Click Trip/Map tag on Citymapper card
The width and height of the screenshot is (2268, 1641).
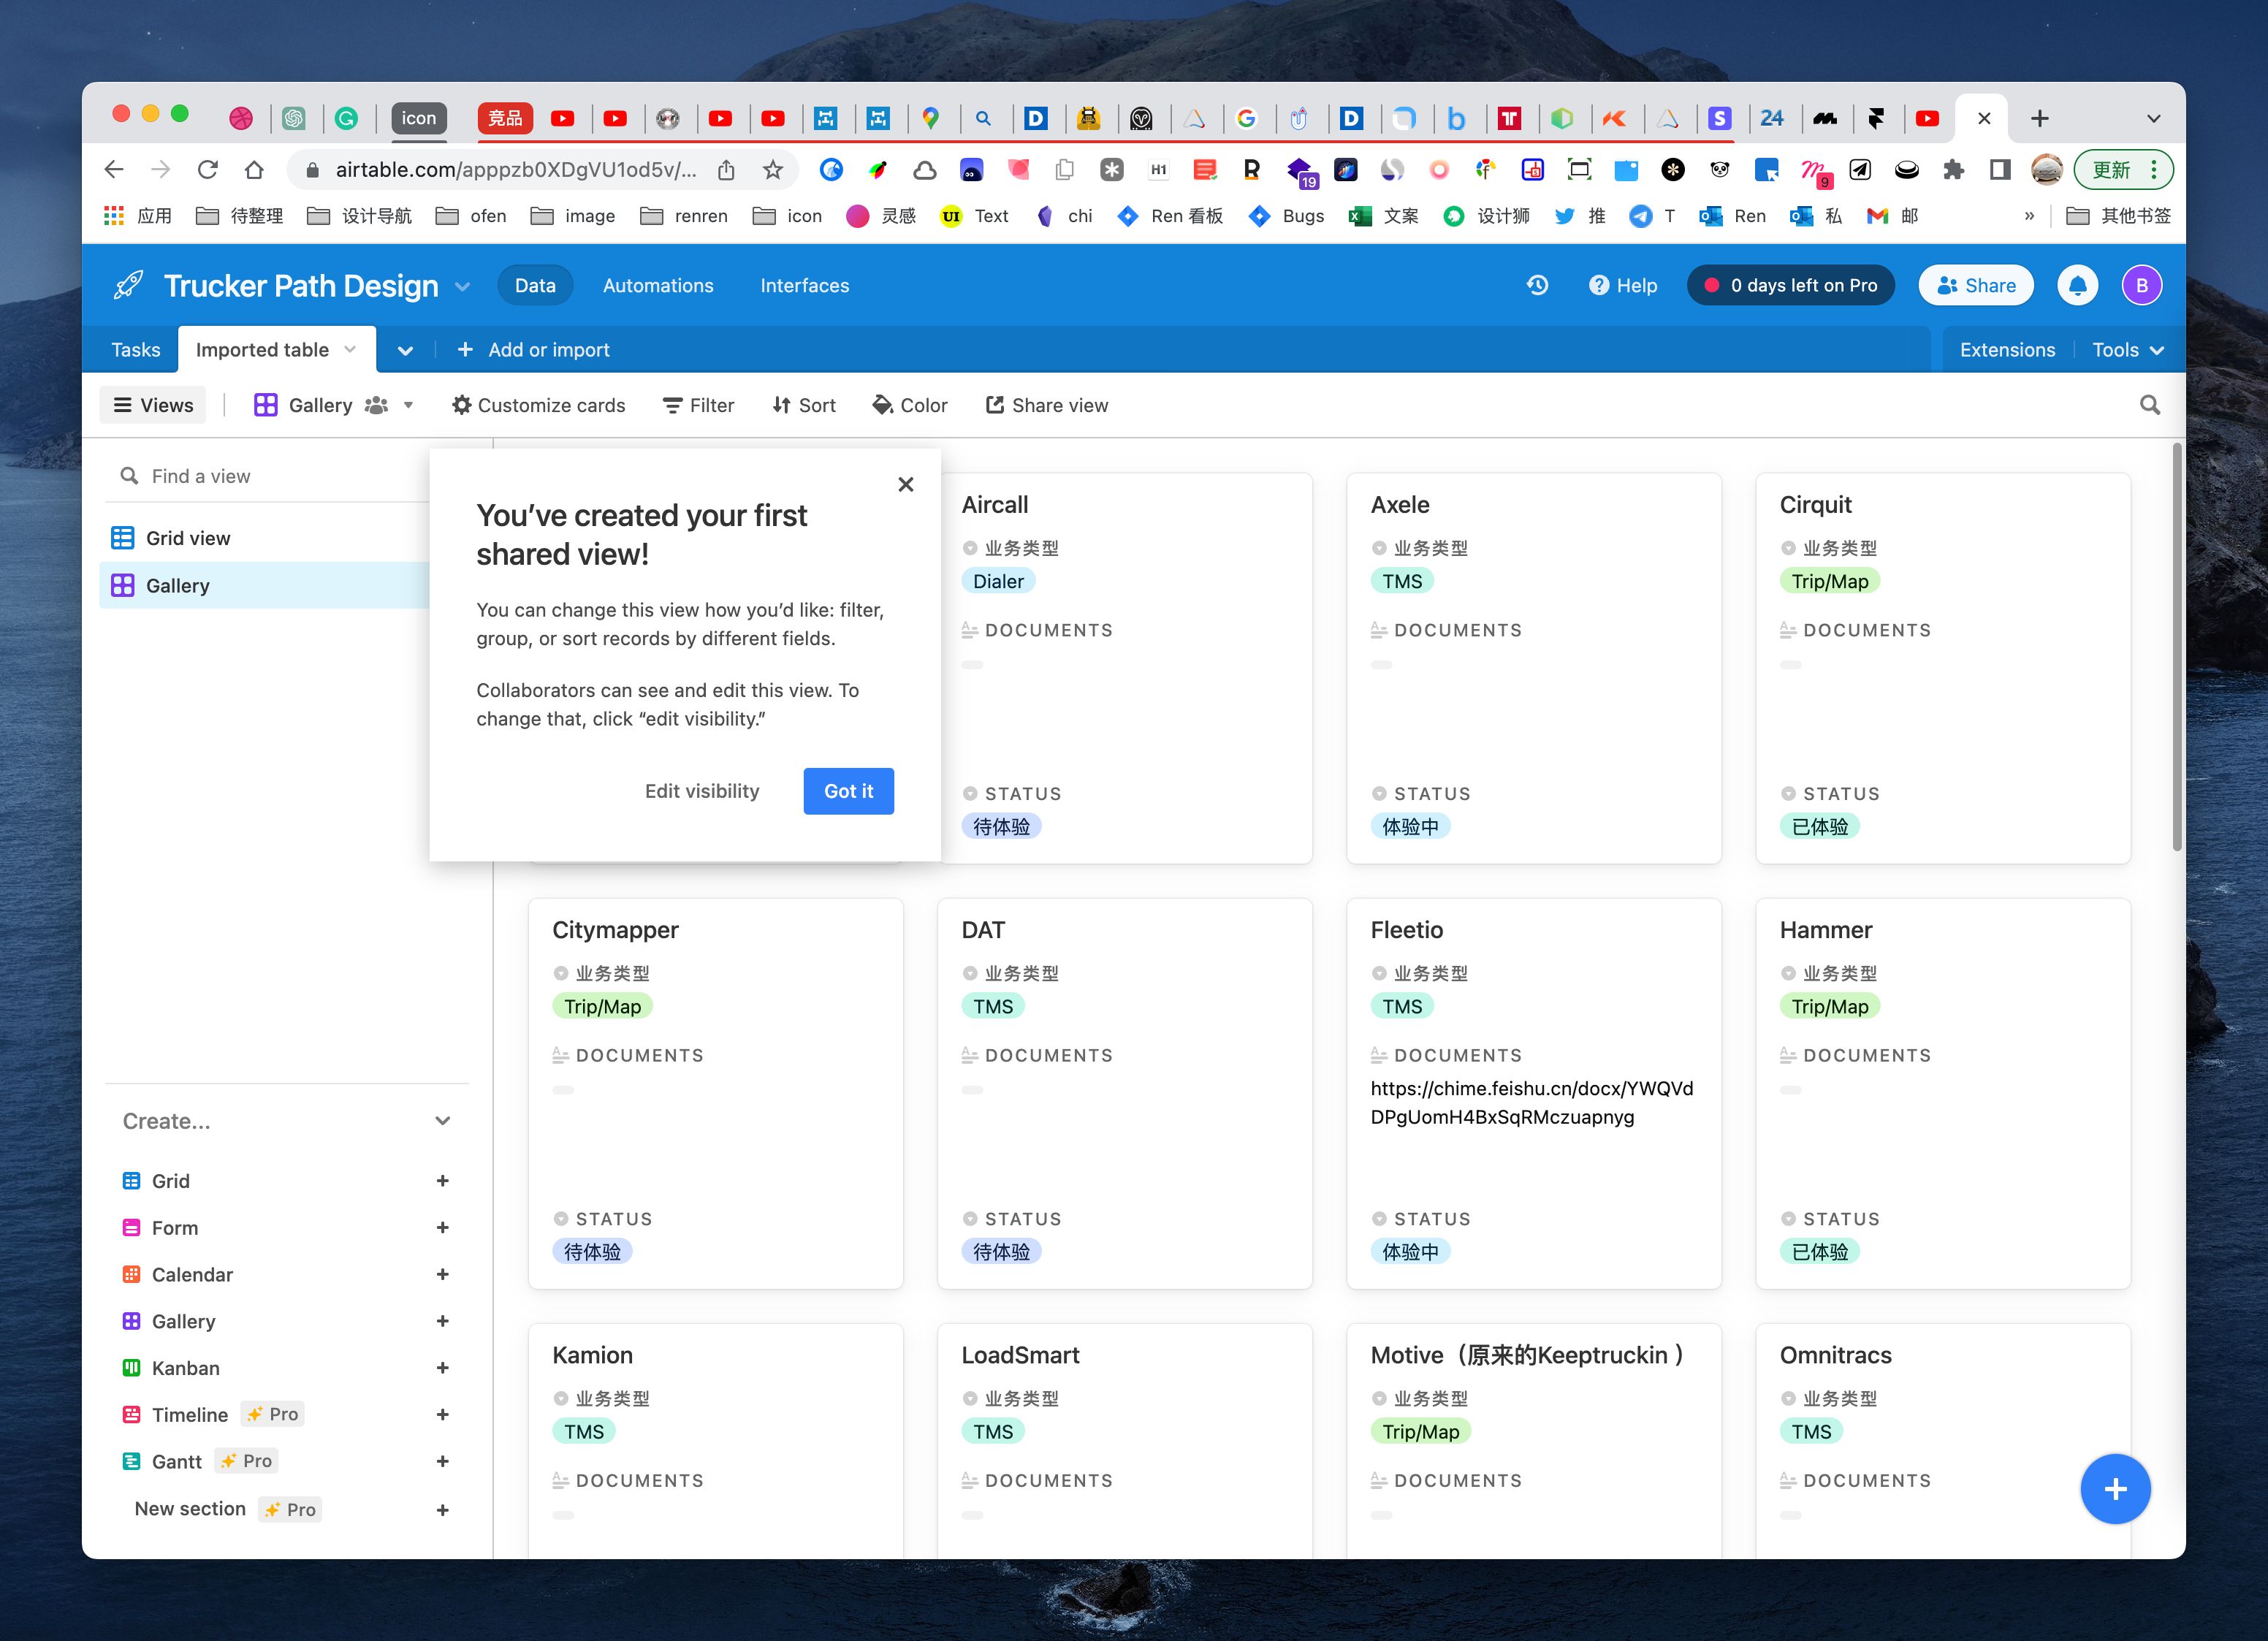602,1006
